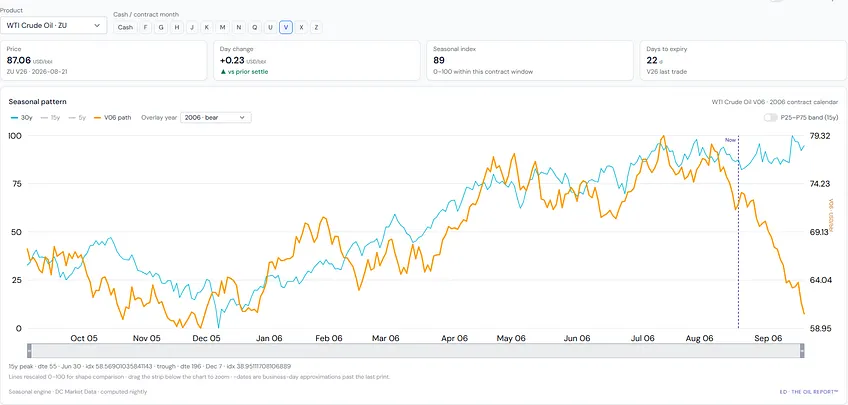This screenshot has width=848, height=405.
Task: Select the Cash contract button
Action: coord(125,27)
